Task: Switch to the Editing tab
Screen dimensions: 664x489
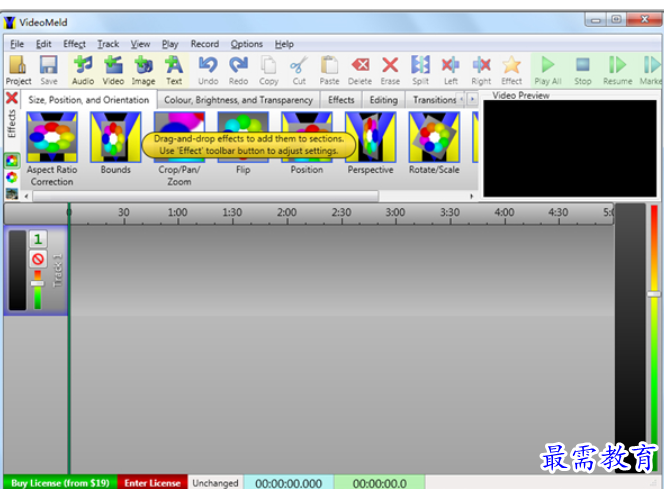Action: coord(384,100)
